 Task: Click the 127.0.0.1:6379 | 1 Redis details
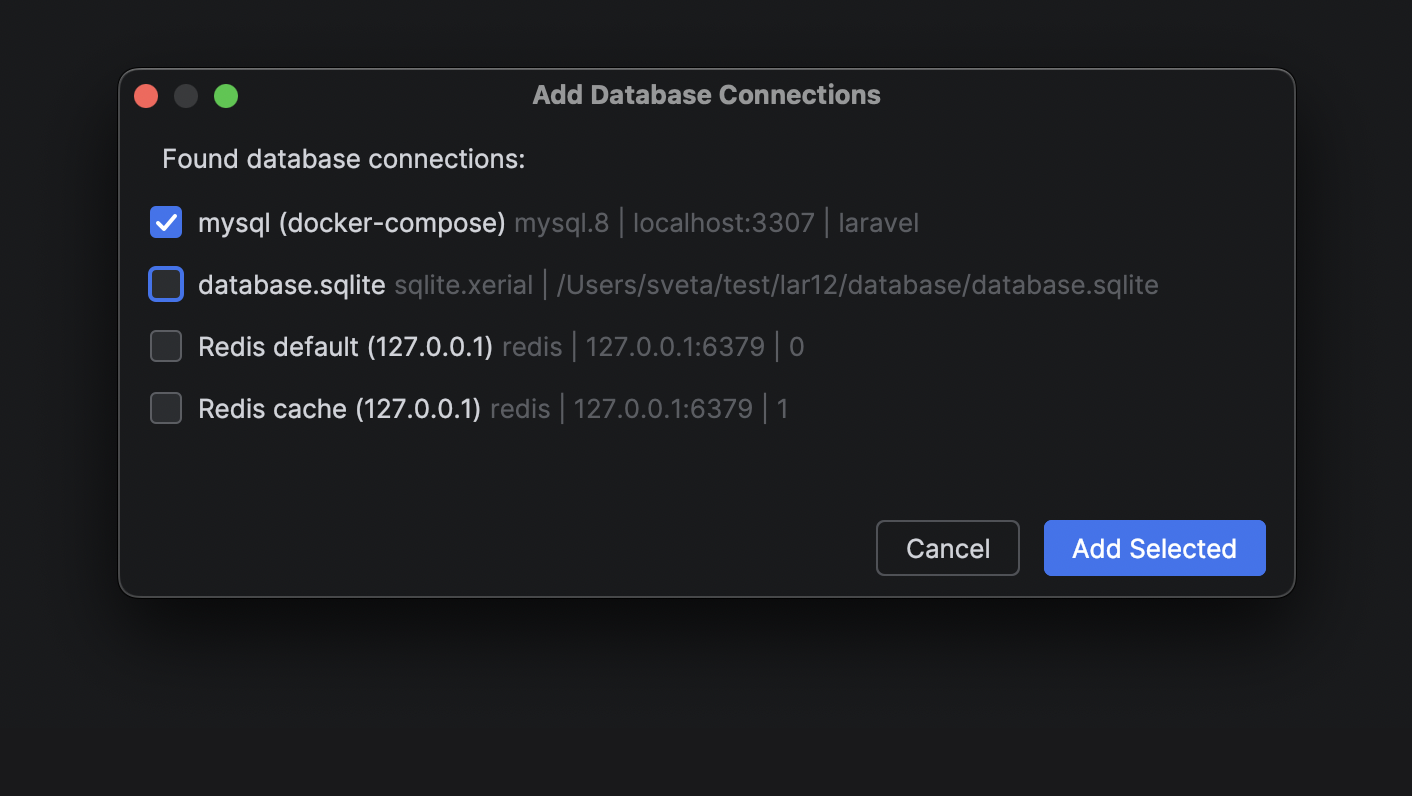680,409
